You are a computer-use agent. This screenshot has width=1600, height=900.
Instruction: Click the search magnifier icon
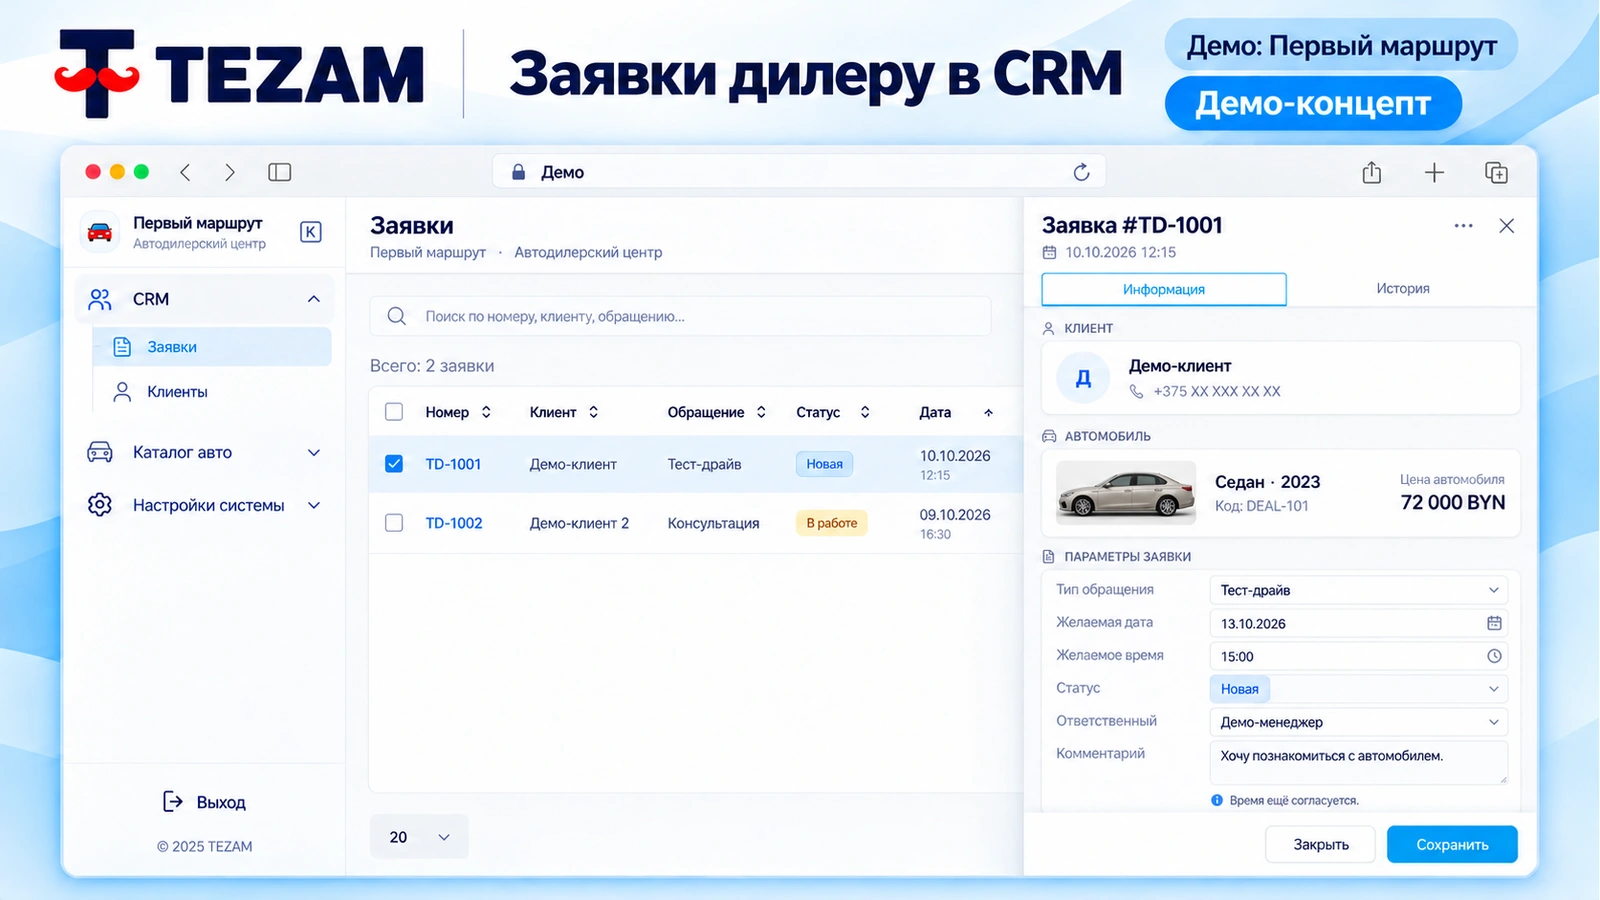pos(397,316)
